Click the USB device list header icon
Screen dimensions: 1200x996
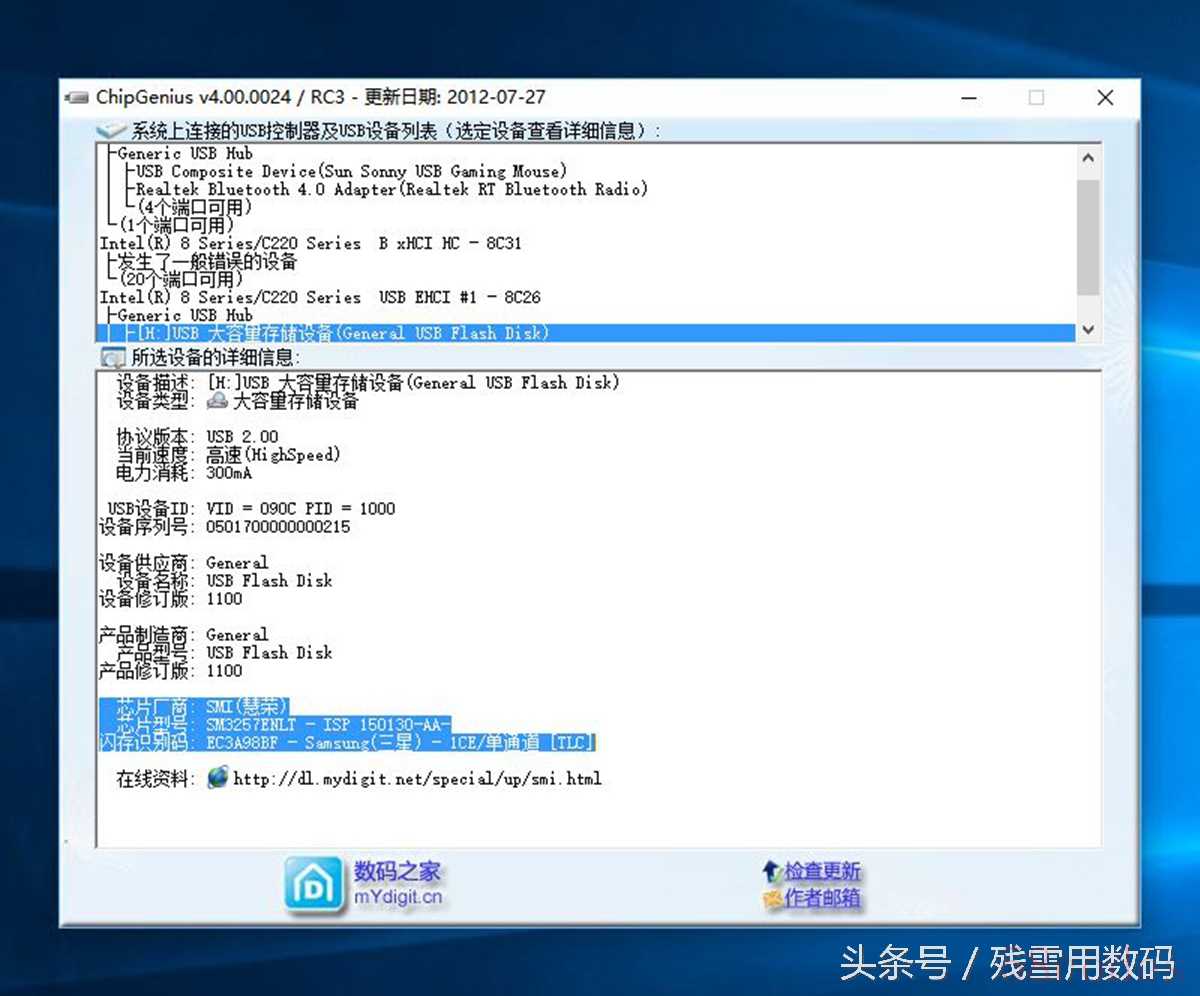110,131
